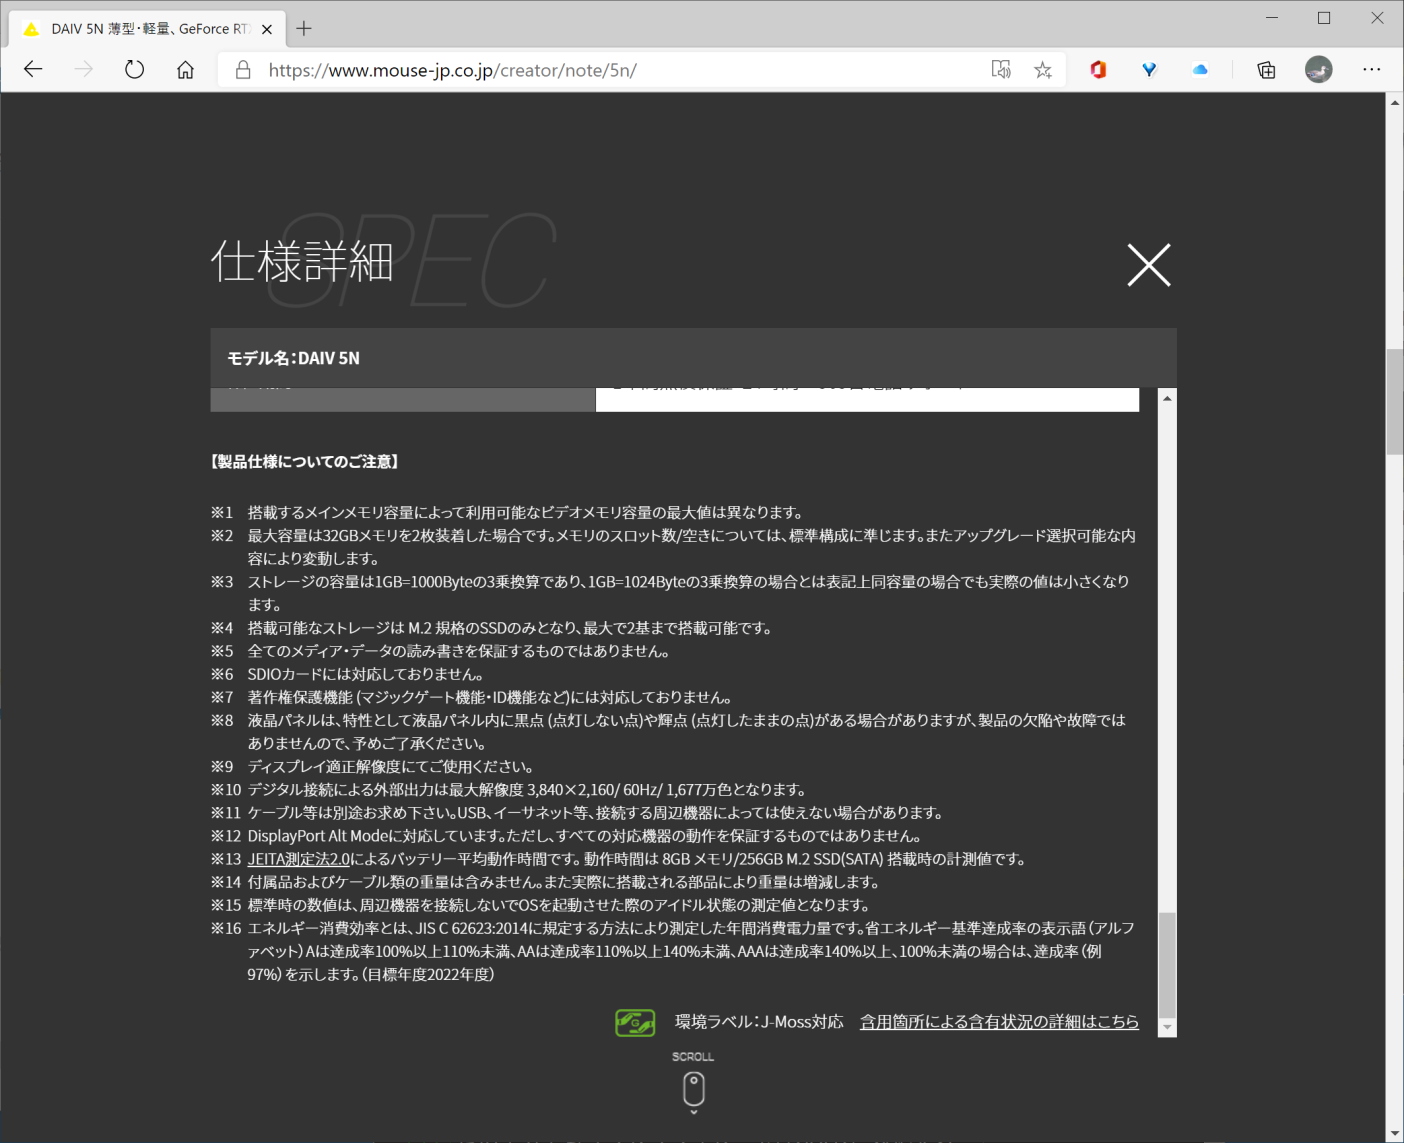1404x1143 pixels.
Task: Click the 環境ラベル:J-Moss対応 text
Action: 759,1022
